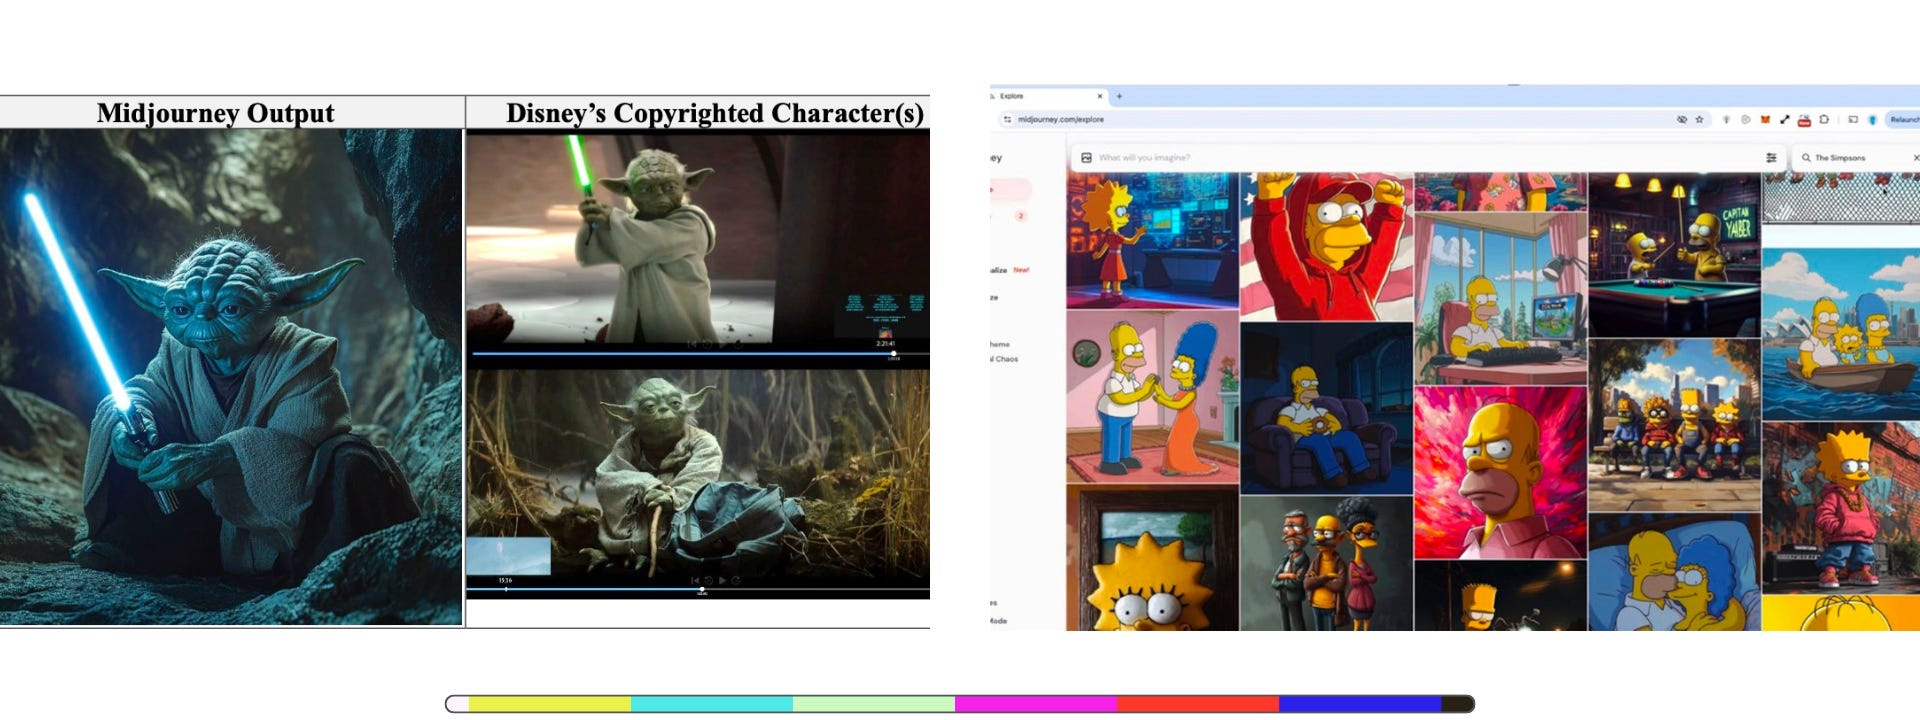Click the site info icon beside midjourney.com/explore

pos(1007,119)
